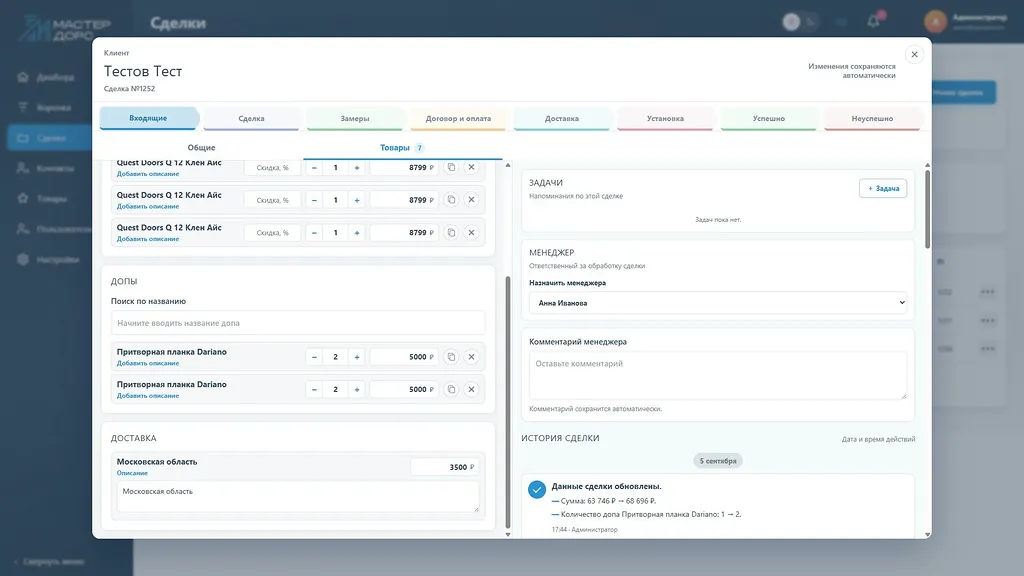Viewport: 1024px width, 576px height.
Task: Decrease quantity of second Притворная планка Dariano
Action: point(314,389)
